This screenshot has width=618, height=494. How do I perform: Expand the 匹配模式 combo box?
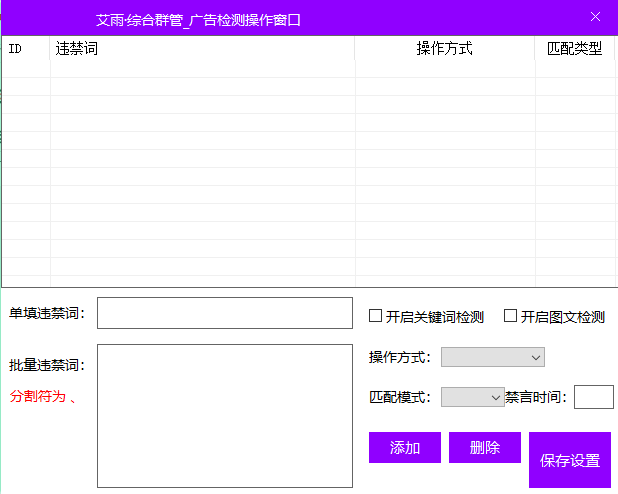[x=473, y=397]
